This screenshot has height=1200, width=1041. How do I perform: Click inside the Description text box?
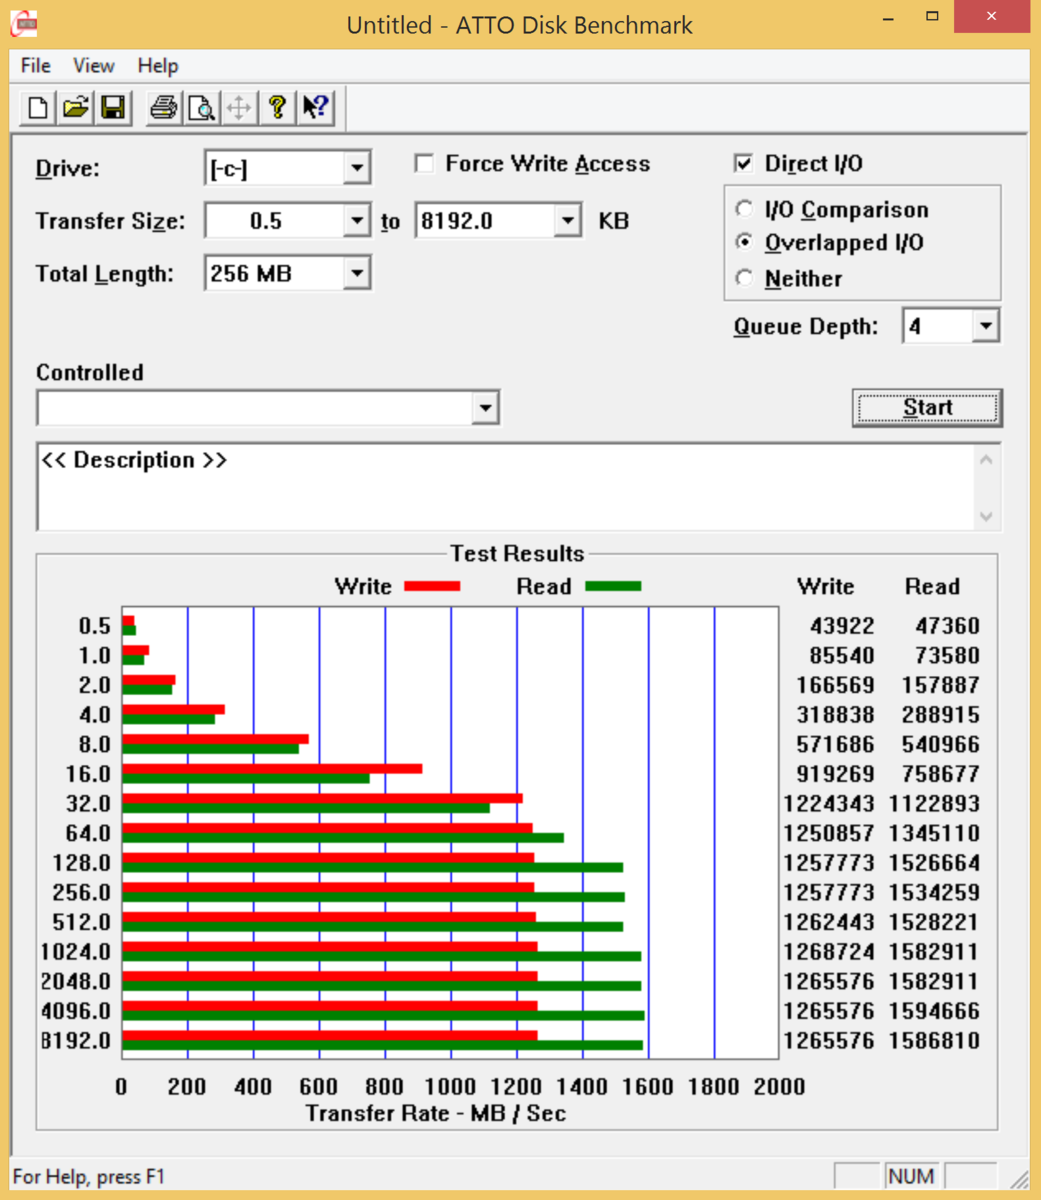(506, 487)
